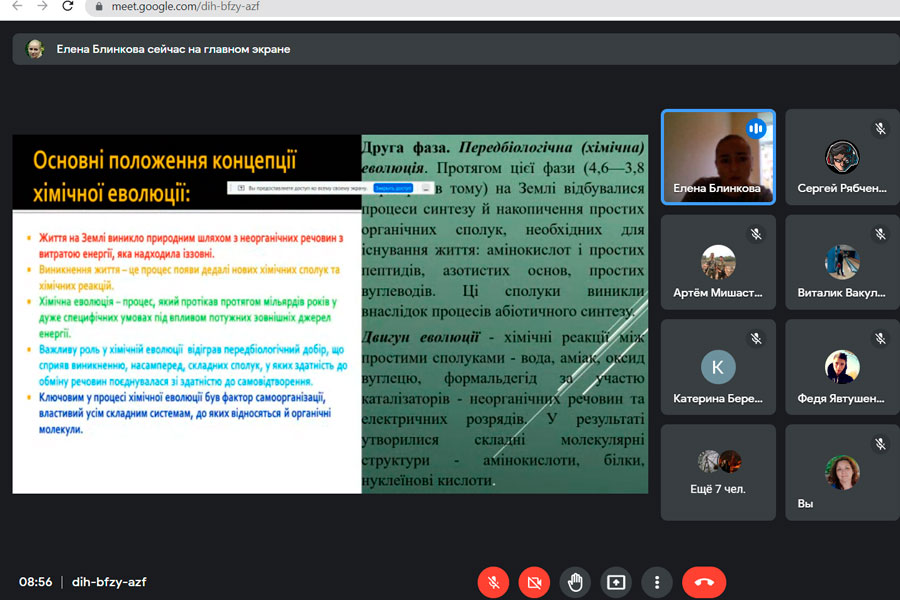
Task: Click the browser back arrow
Action: pos(17,6)
